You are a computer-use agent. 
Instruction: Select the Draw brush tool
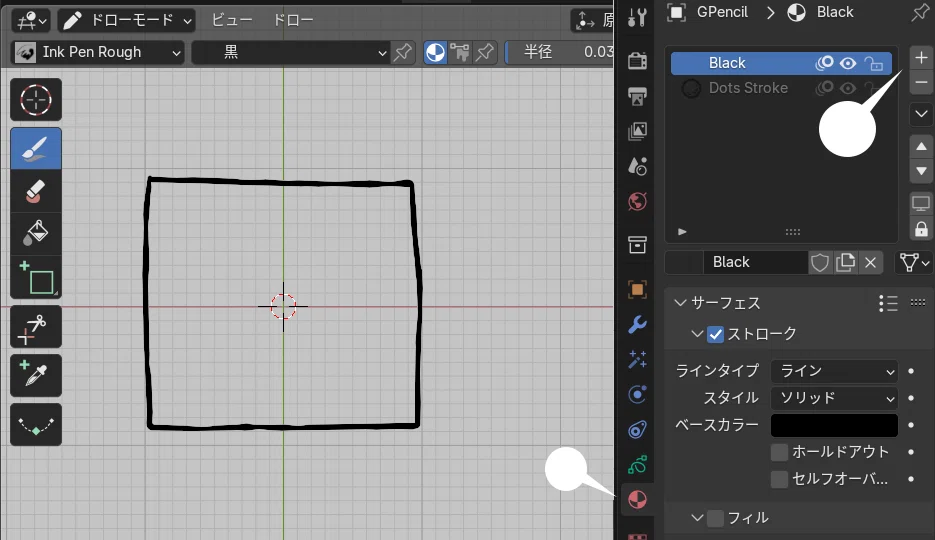click(x=36, y=148)
